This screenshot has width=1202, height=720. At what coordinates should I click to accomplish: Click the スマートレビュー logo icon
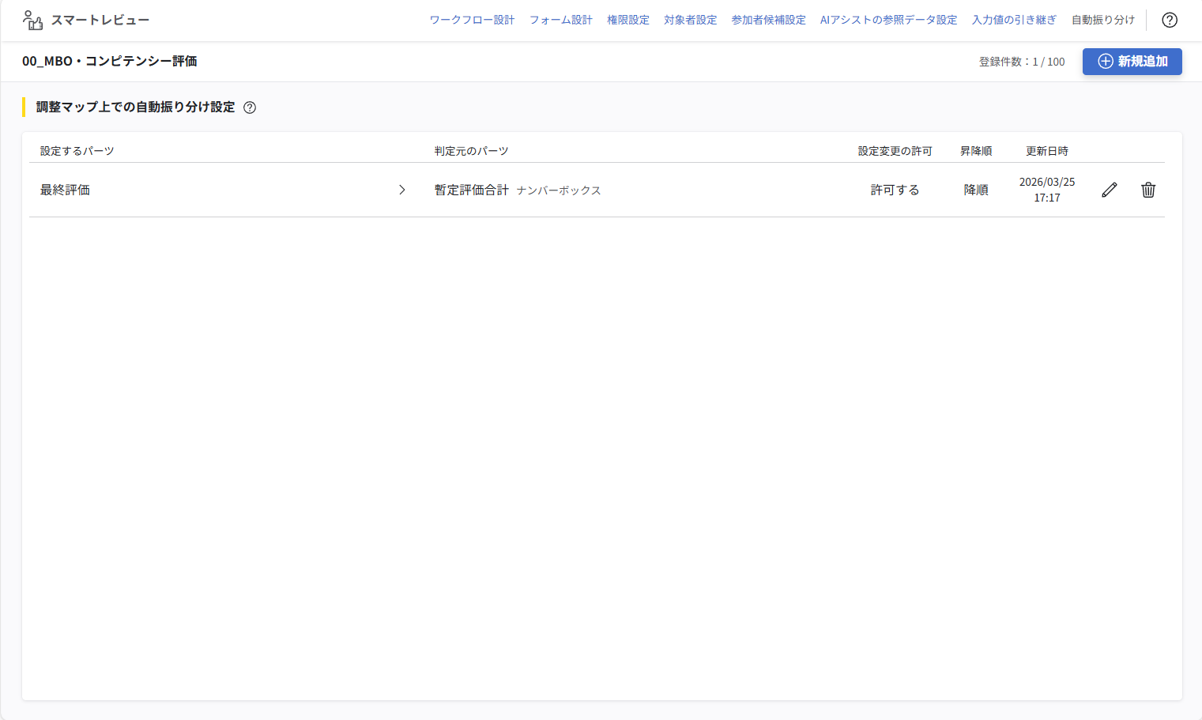click(33, 18)
